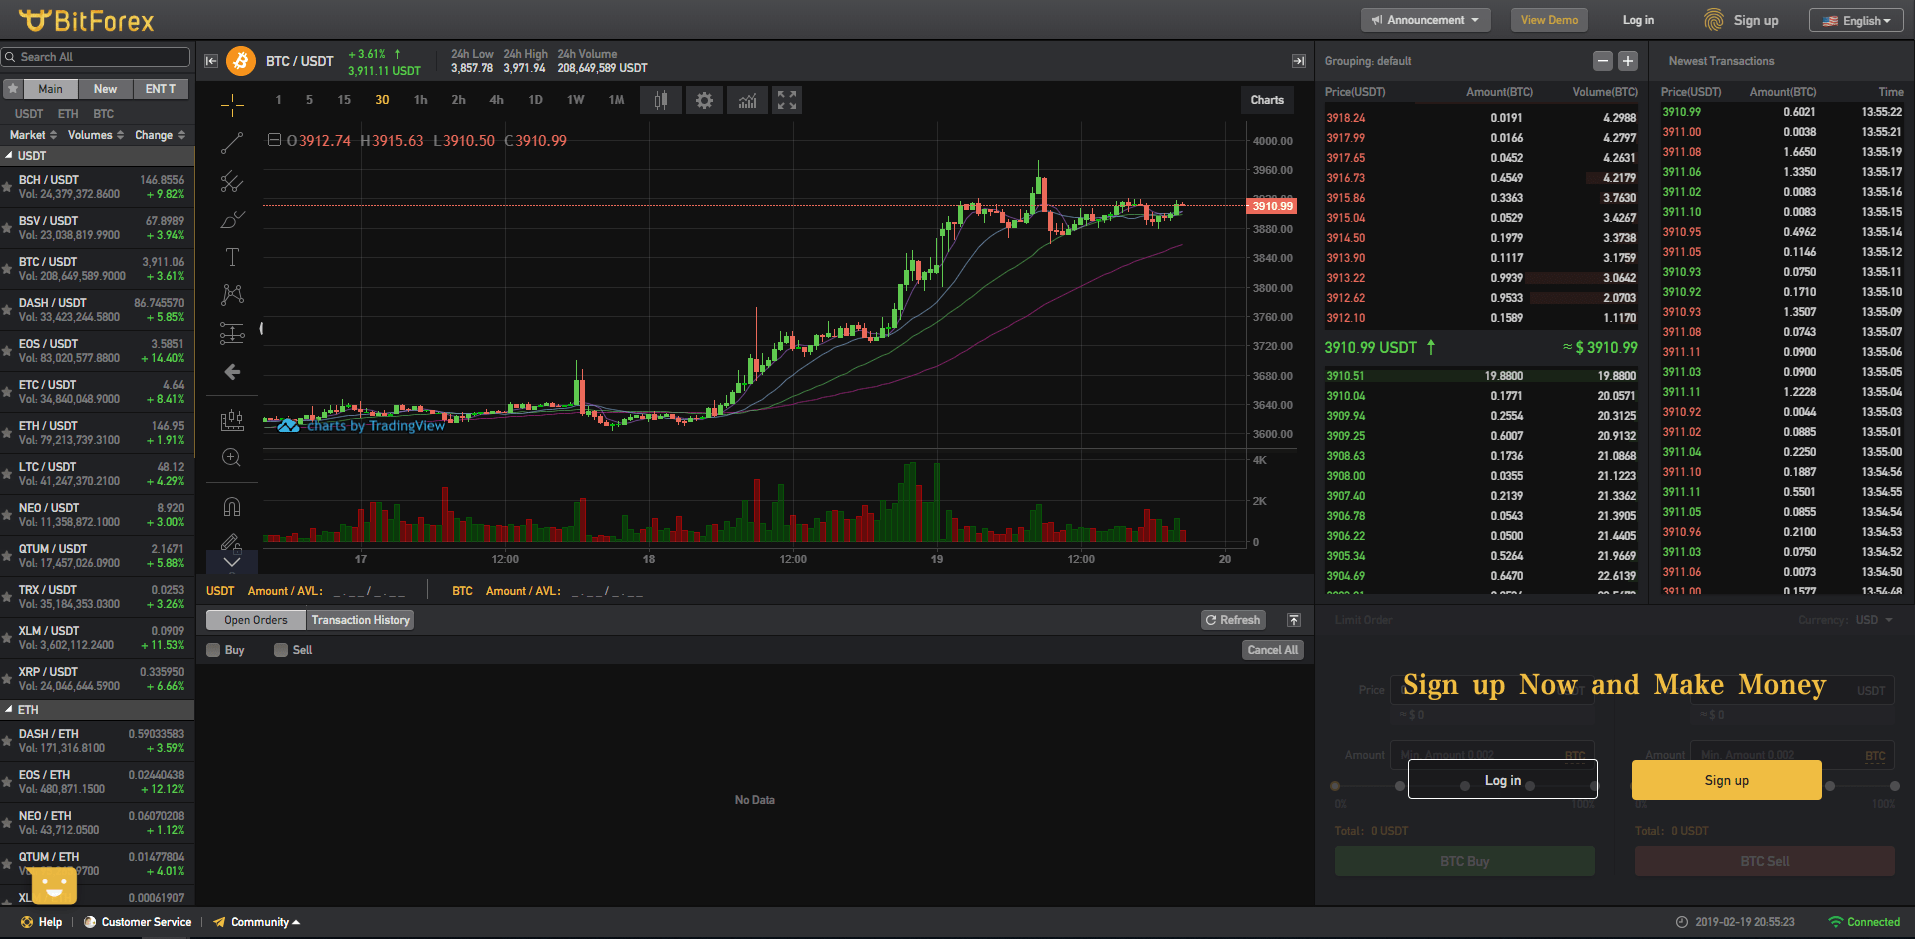The image size is (1915, 939).
Task: Expand the Community menu in footer
Action: (x=257, y=922)
